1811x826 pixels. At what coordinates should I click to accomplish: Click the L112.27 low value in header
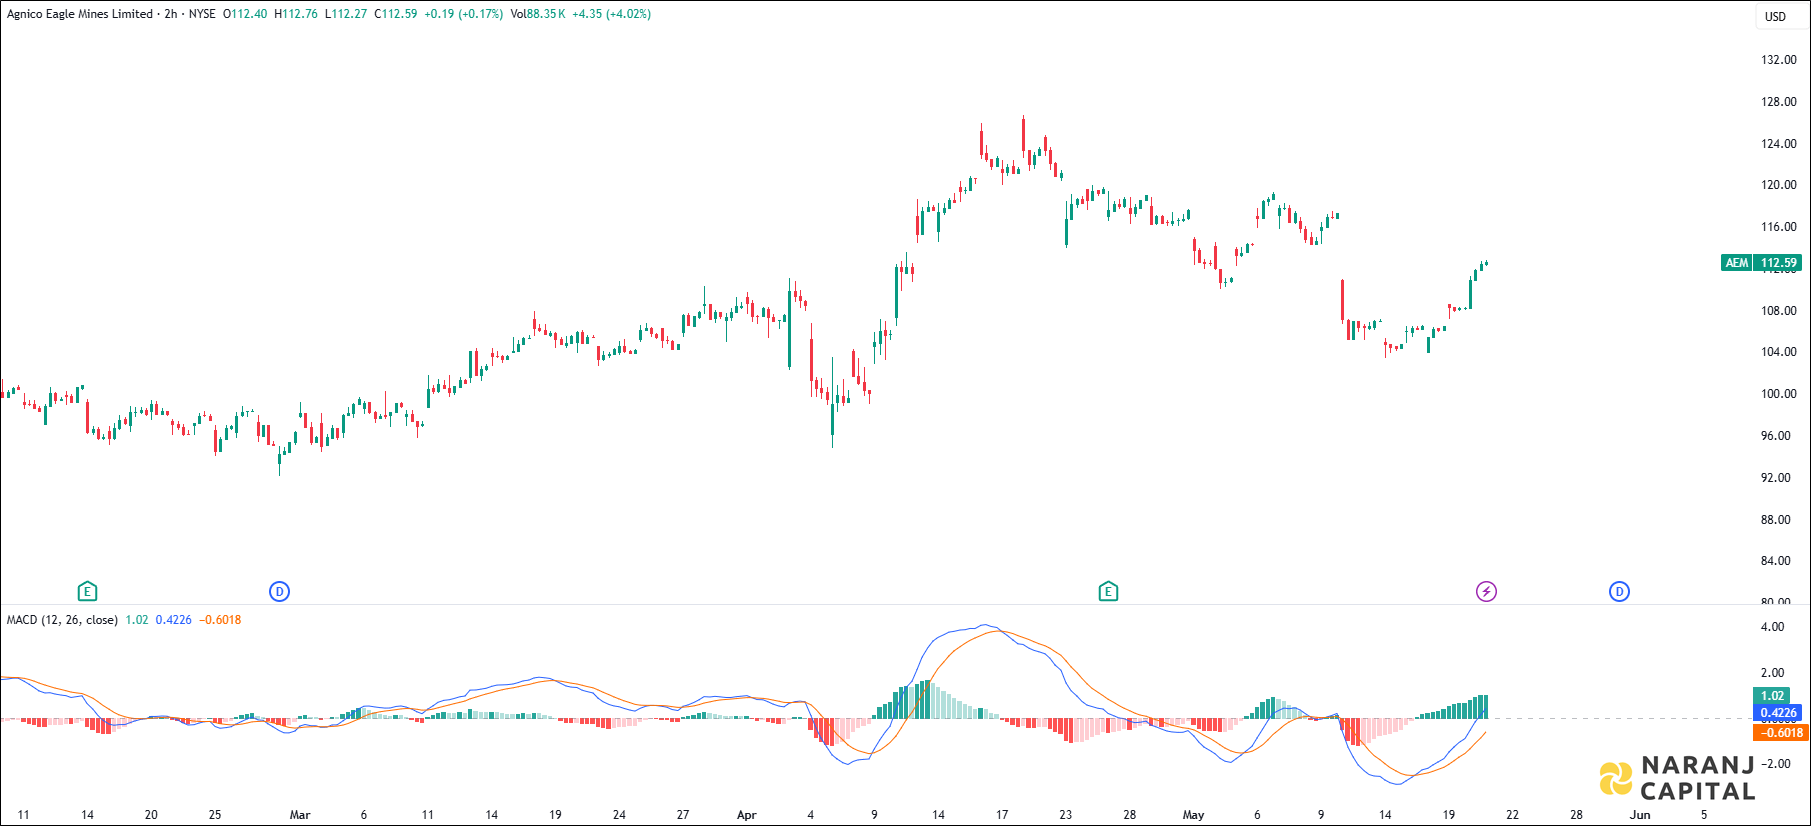pyautogui.click(x=346, y=14)
